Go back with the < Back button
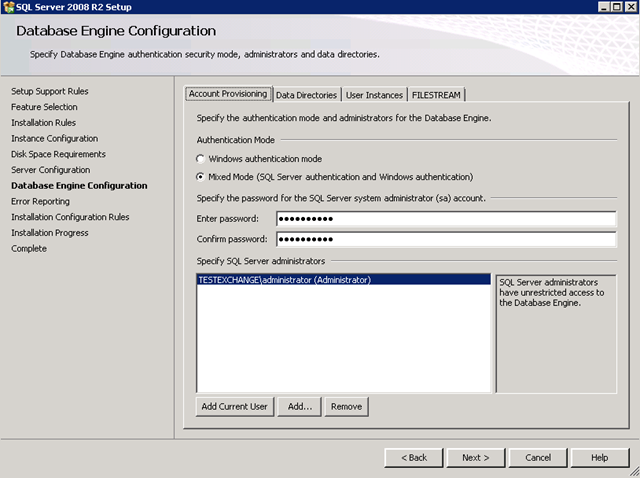640x478 pixels. (413, 458)
